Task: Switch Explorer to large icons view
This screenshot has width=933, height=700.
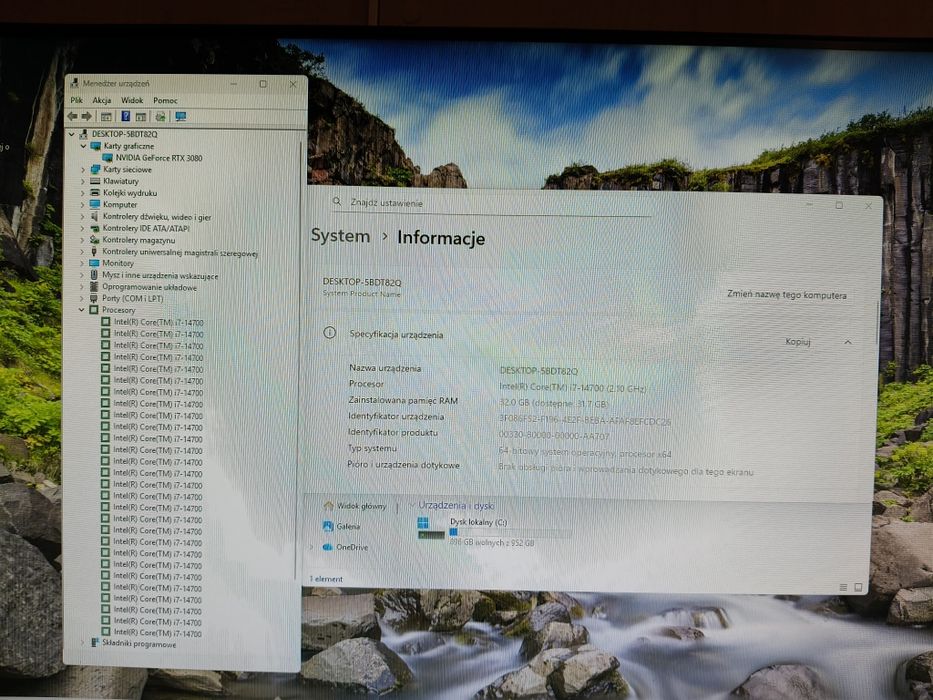Action: [x=858, y=588]
